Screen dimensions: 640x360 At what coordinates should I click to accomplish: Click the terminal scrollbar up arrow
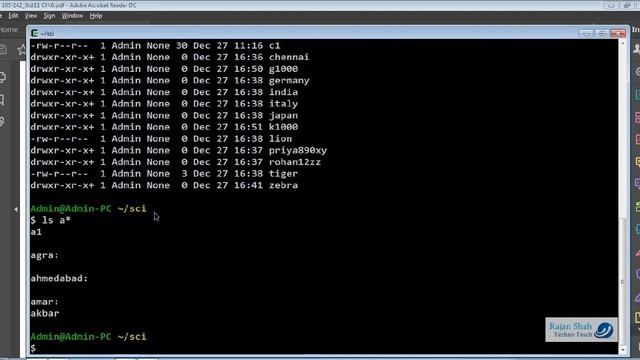click(622, 42)
